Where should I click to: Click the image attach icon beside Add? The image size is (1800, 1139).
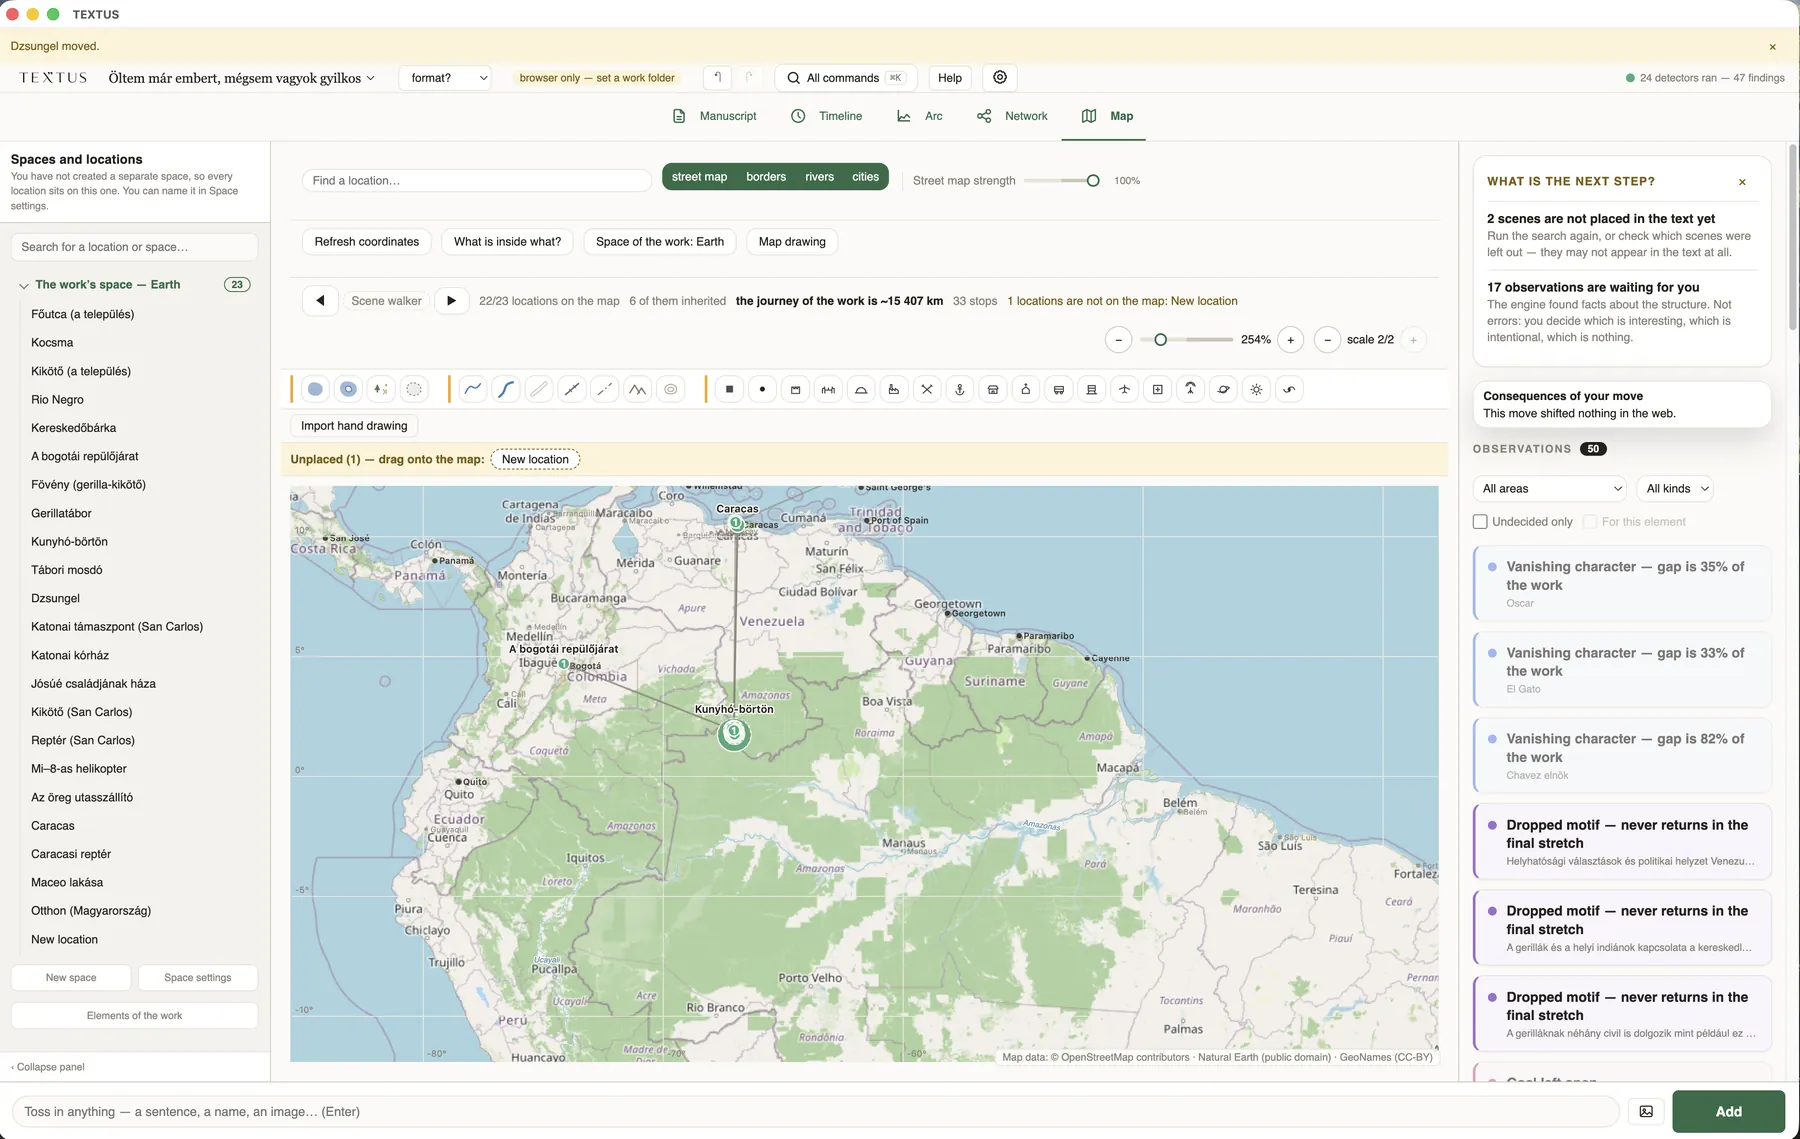(1646, 1111)
